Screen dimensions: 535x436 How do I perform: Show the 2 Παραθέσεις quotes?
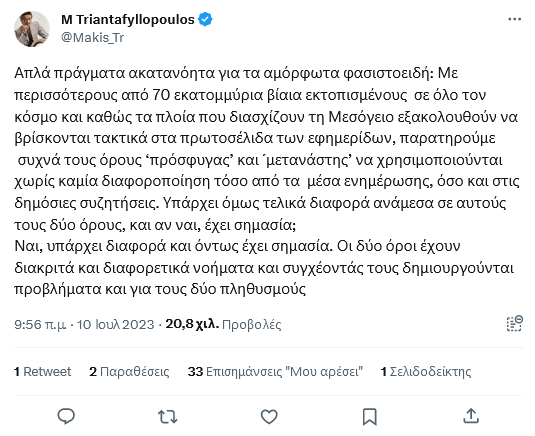coord(129,372)
